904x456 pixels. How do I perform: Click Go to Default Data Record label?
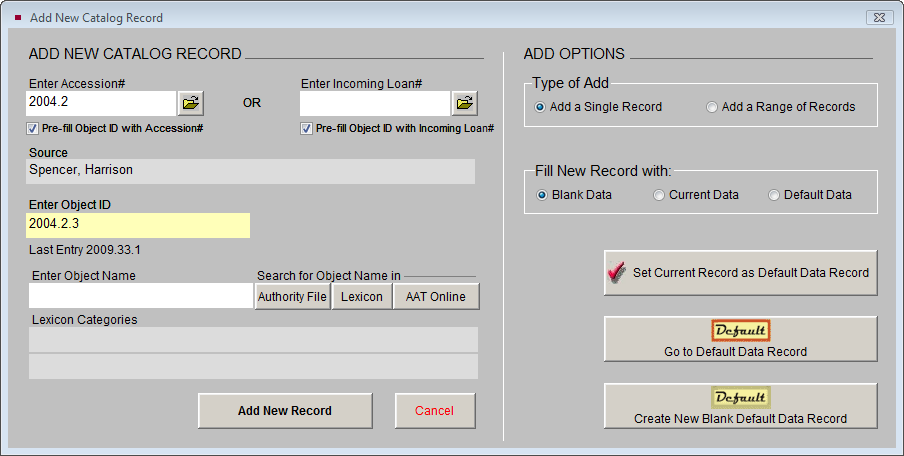tap(735, 352)
